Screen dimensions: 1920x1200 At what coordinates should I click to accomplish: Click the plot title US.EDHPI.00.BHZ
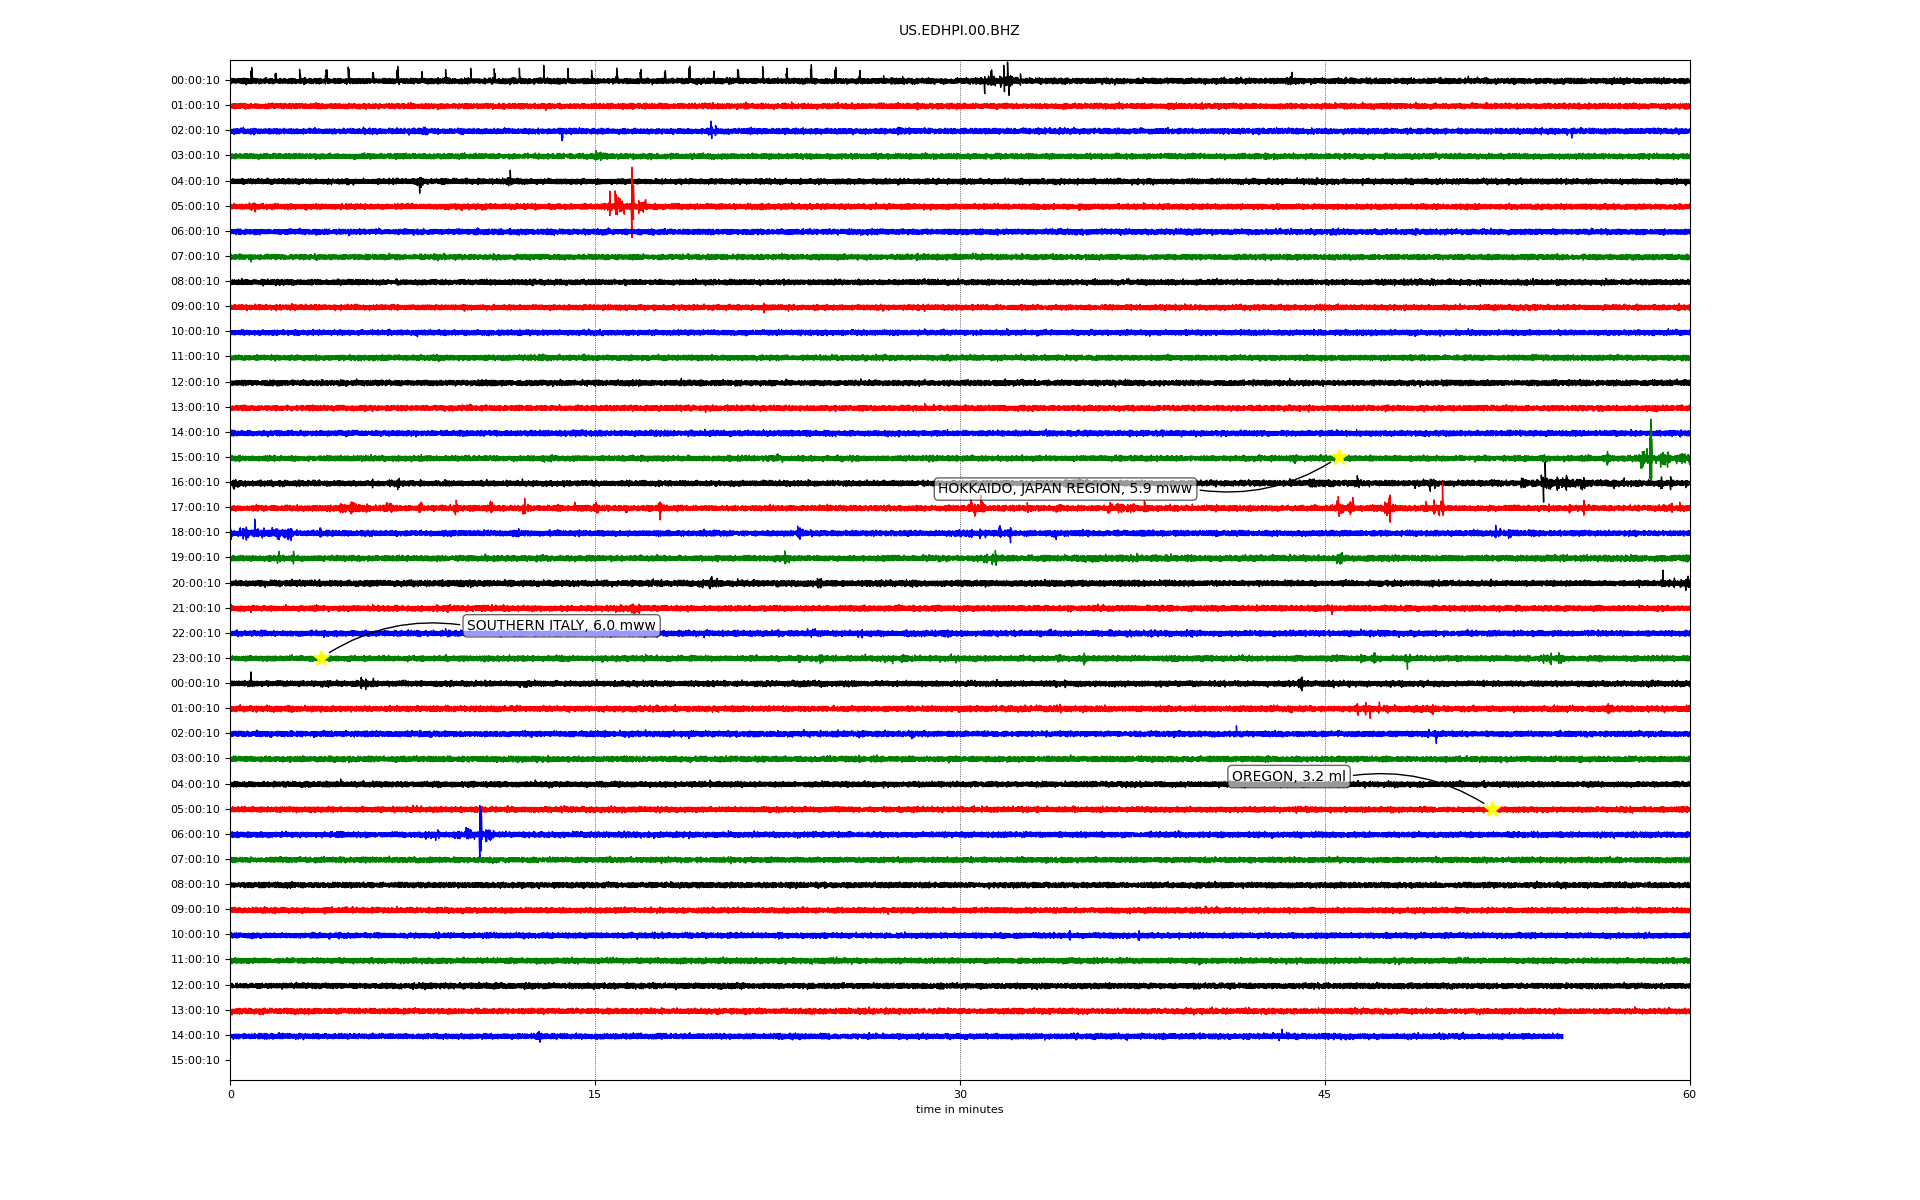click(958, 31)
